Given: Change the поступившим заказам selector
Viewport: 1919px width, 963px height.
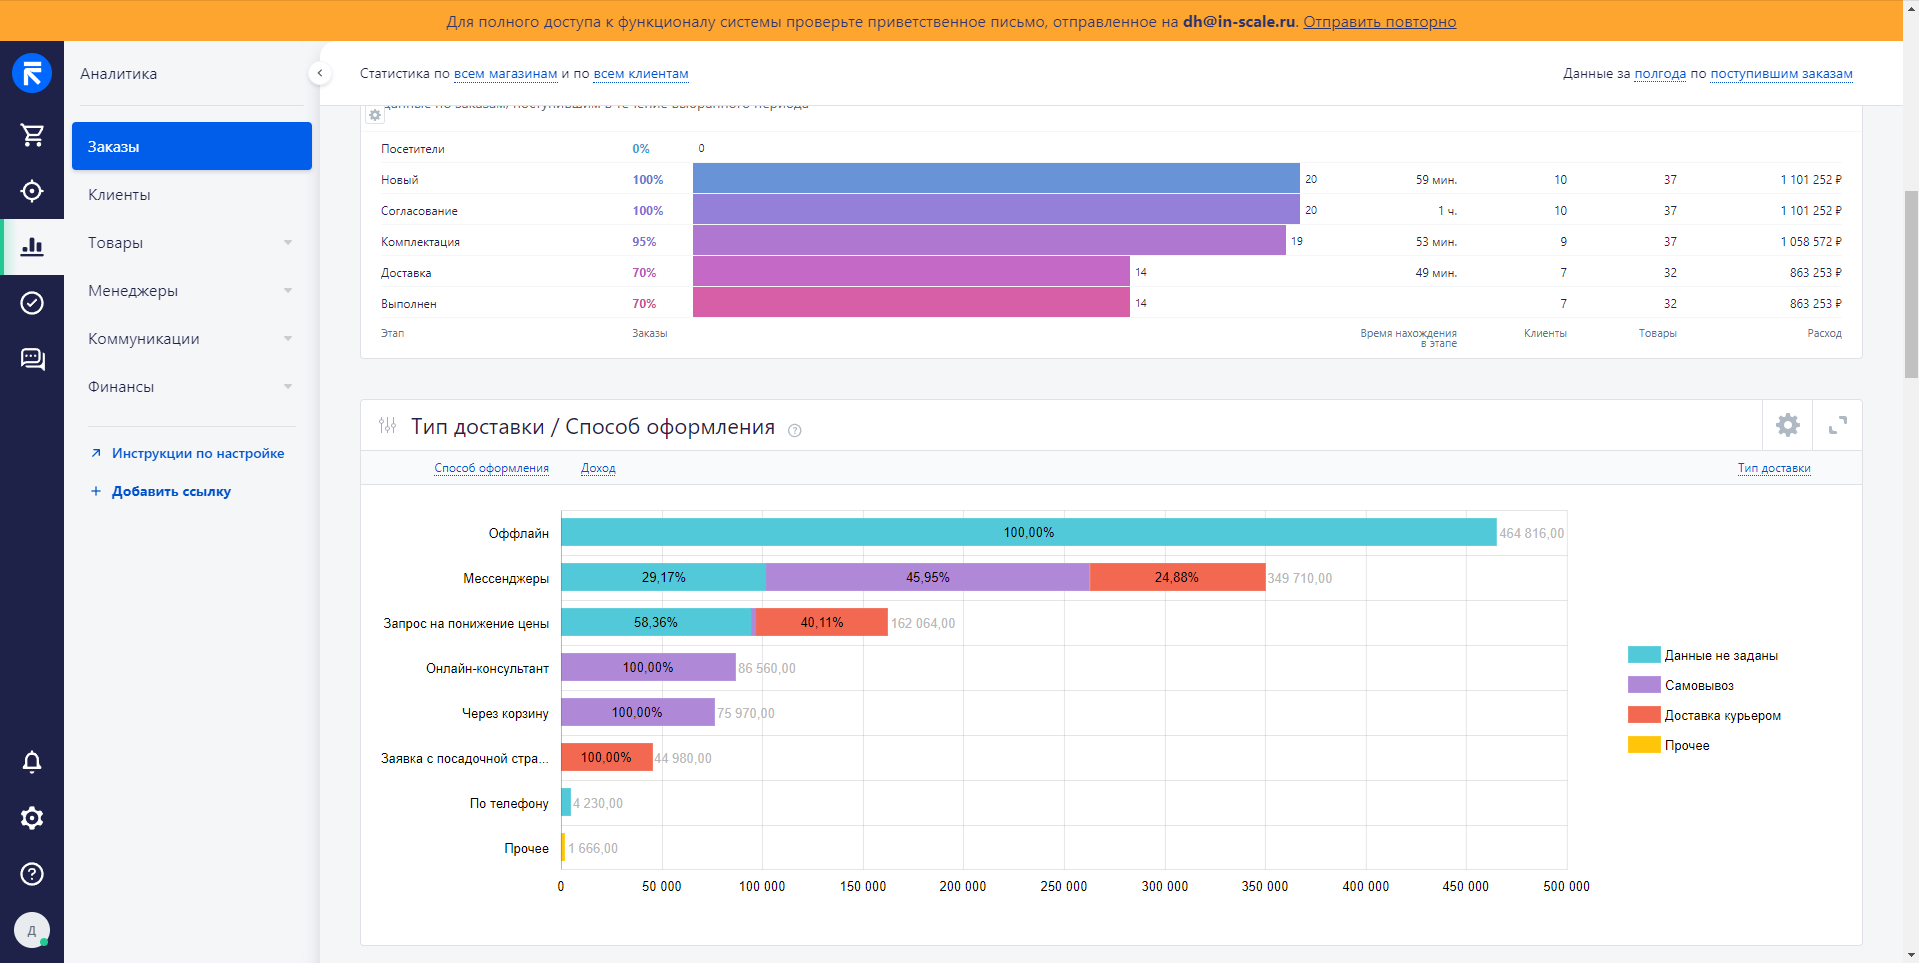Looking at the screenshot, I should tap(1781, 73).
